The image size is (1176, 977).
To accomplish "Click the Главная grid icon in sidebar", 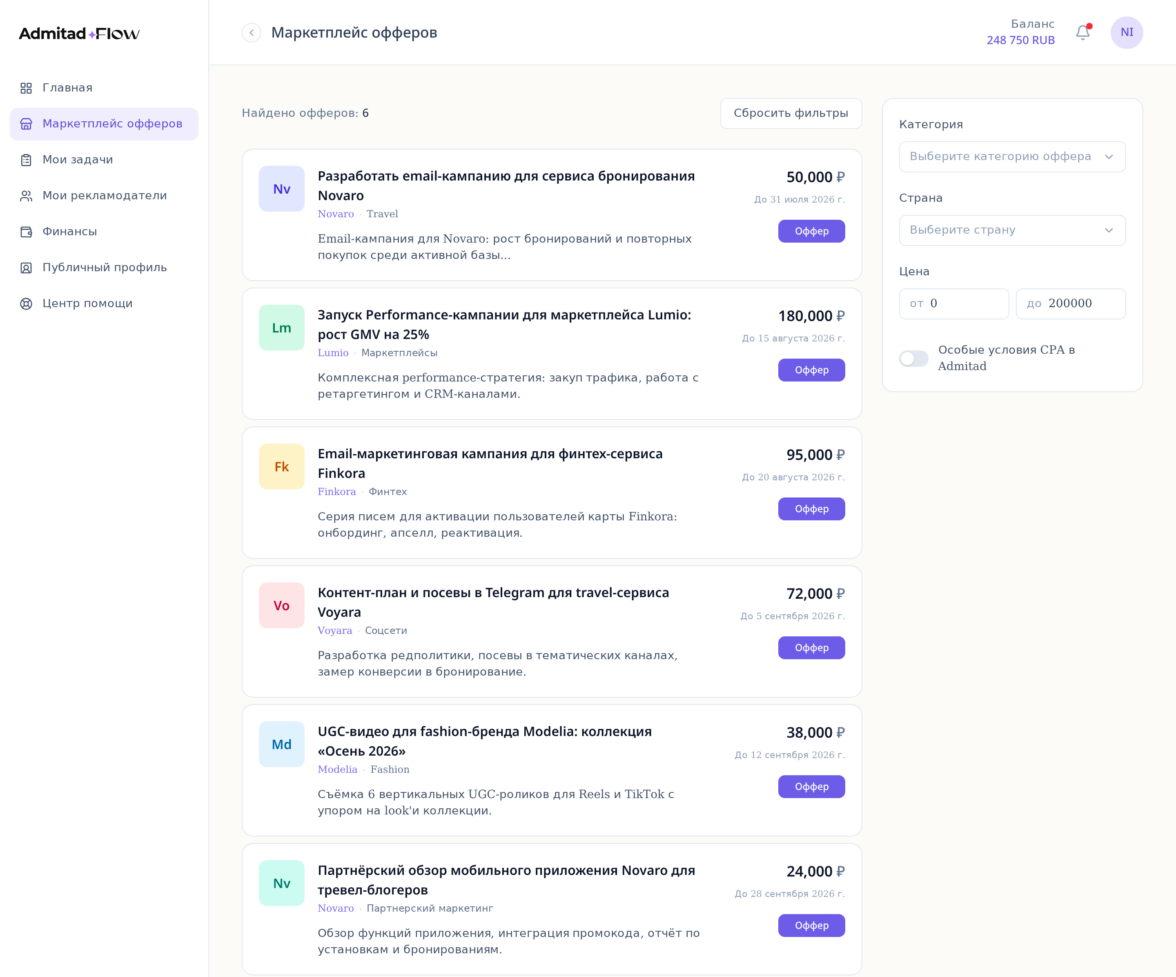I will coord(26,88).
